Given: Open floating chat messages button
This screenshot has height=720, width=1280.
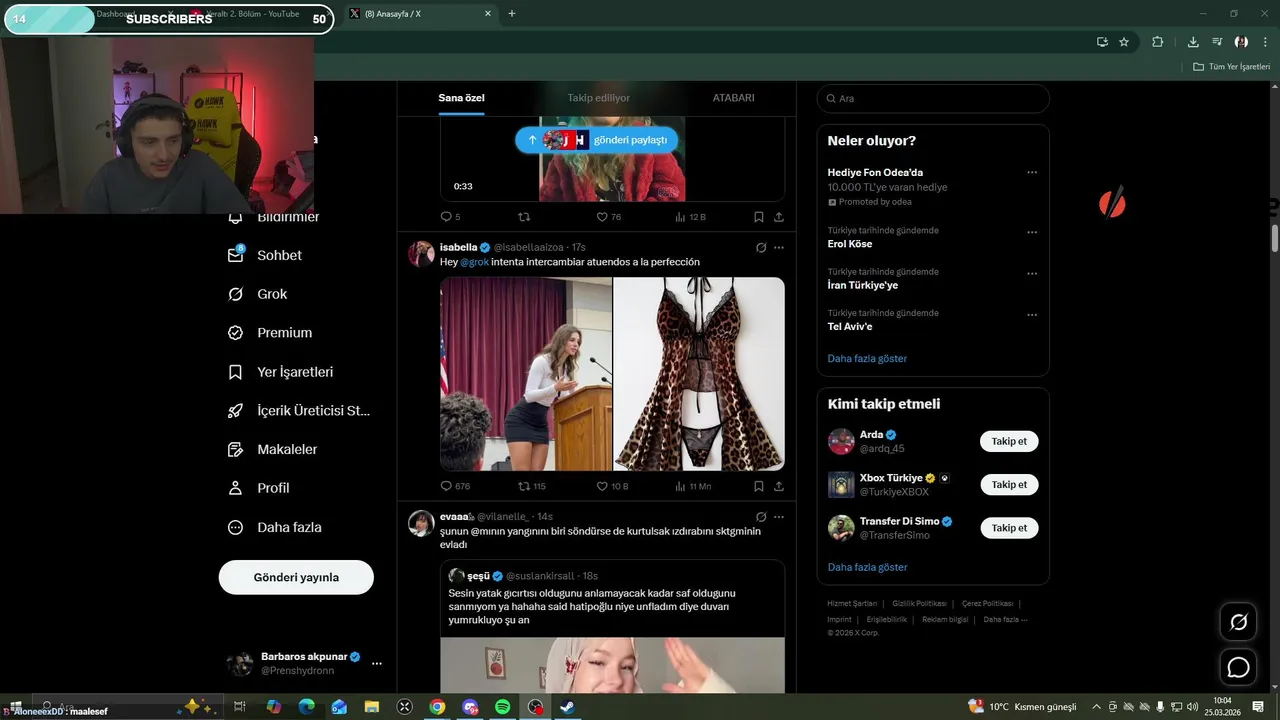Looking at the screenshot, I should (x=1238, y=667).
